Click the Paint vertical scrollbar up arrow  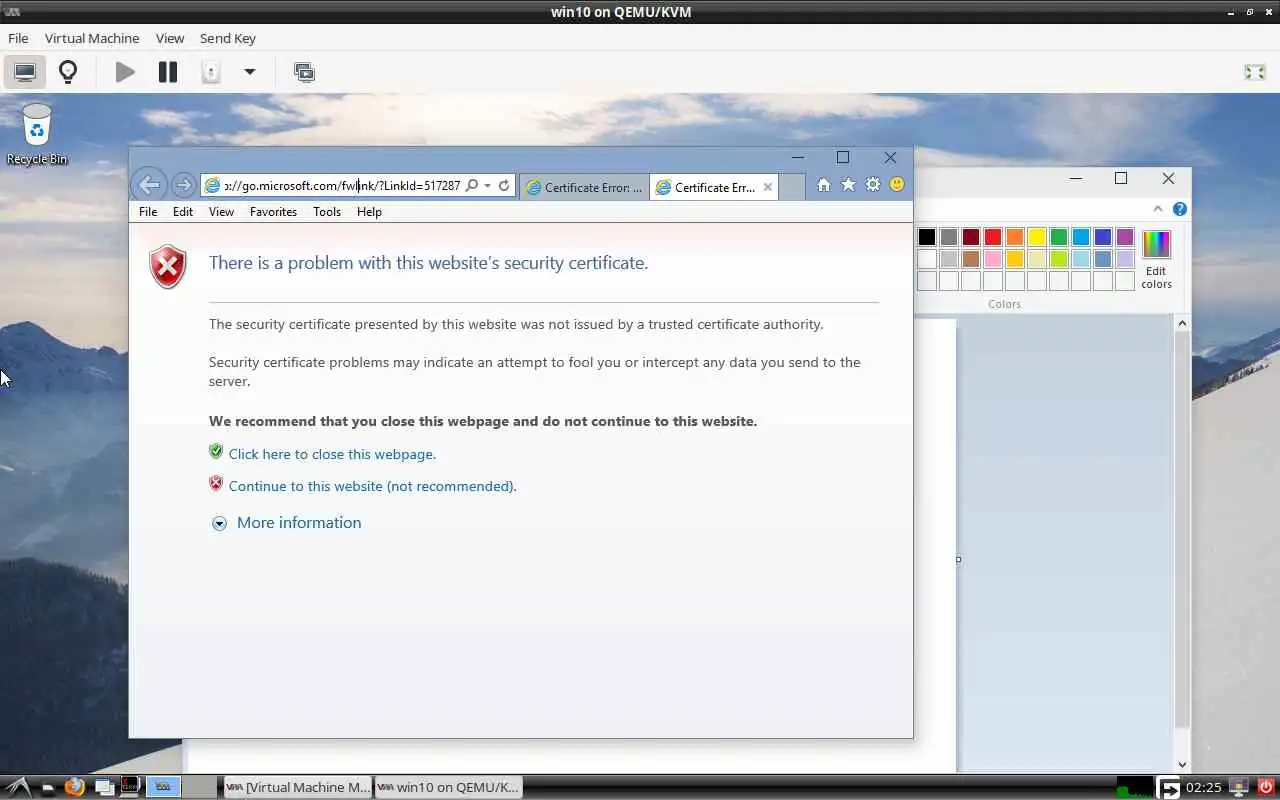pyautogui.click(x=1182, y=323)
